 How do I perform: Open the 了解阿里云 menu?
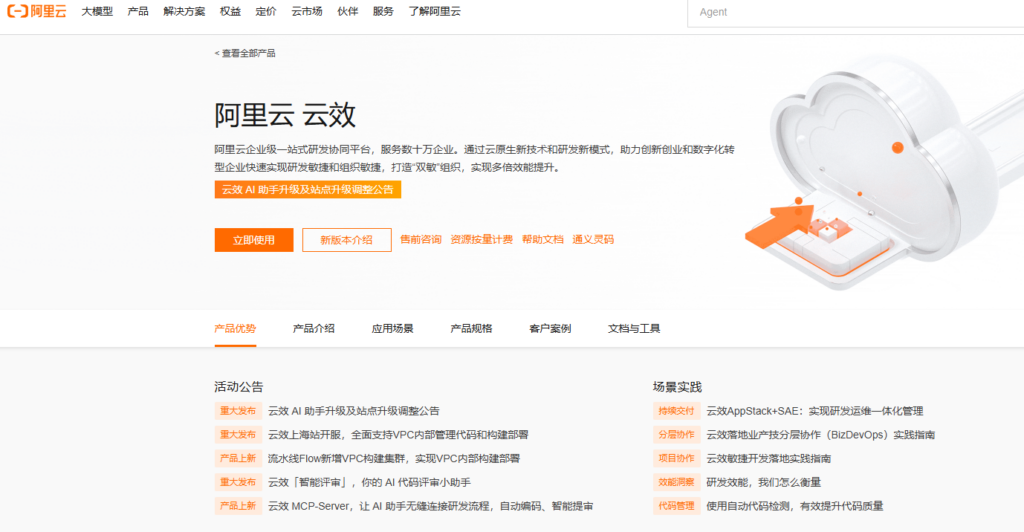click(434, 11)
